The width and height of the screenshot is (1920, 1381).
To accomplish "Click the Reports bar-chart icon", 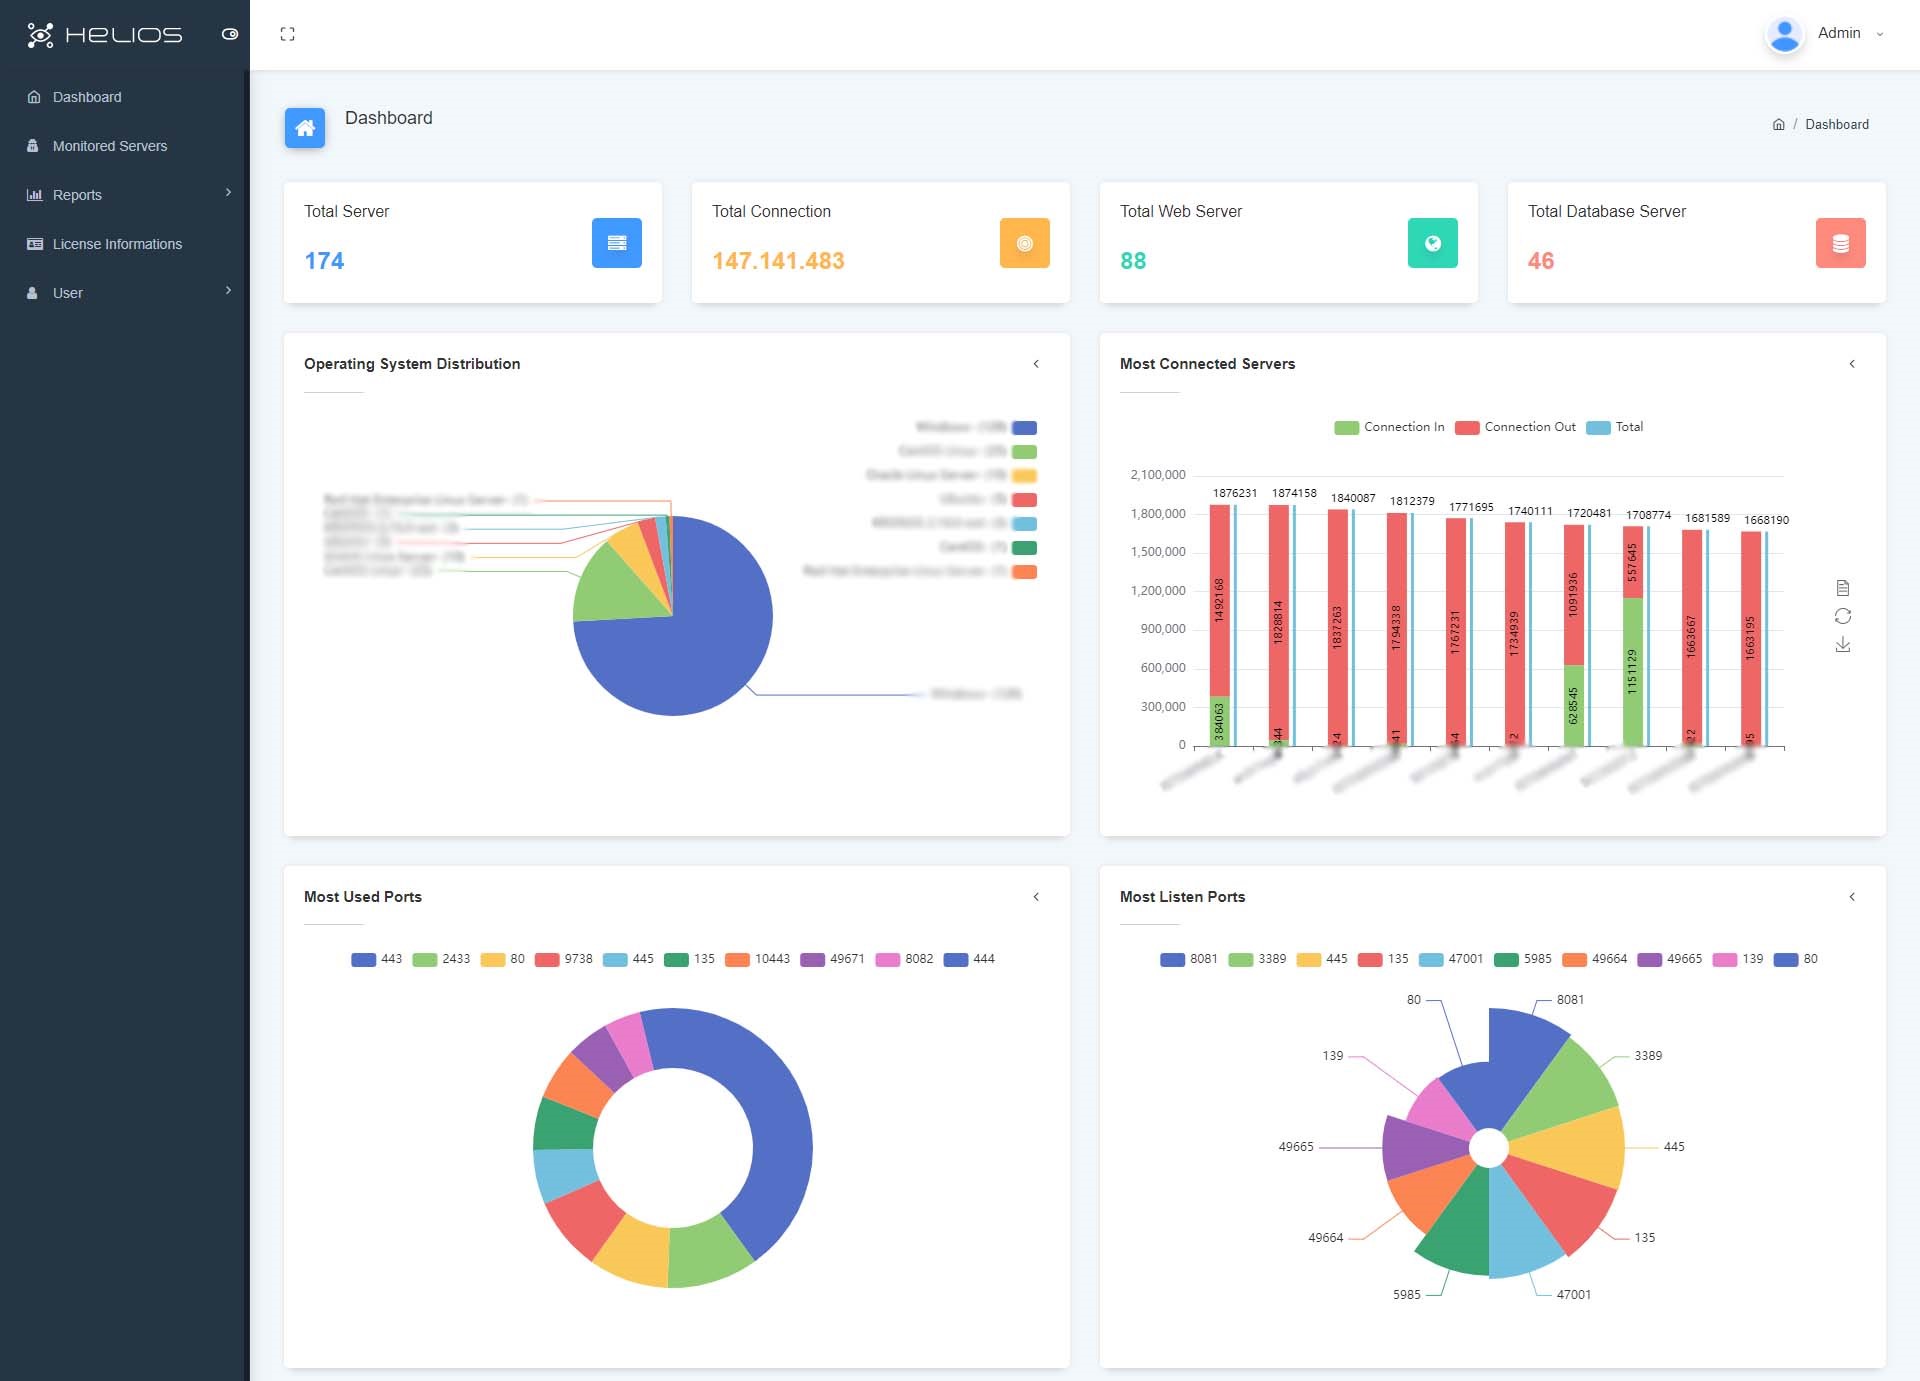I will tap(35, 195).
